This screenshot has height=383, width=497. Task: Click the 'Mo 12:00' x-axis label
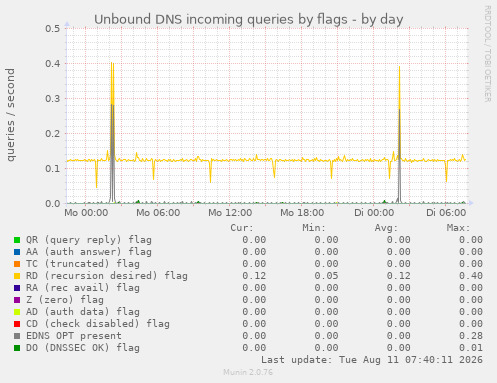point(230,213)
